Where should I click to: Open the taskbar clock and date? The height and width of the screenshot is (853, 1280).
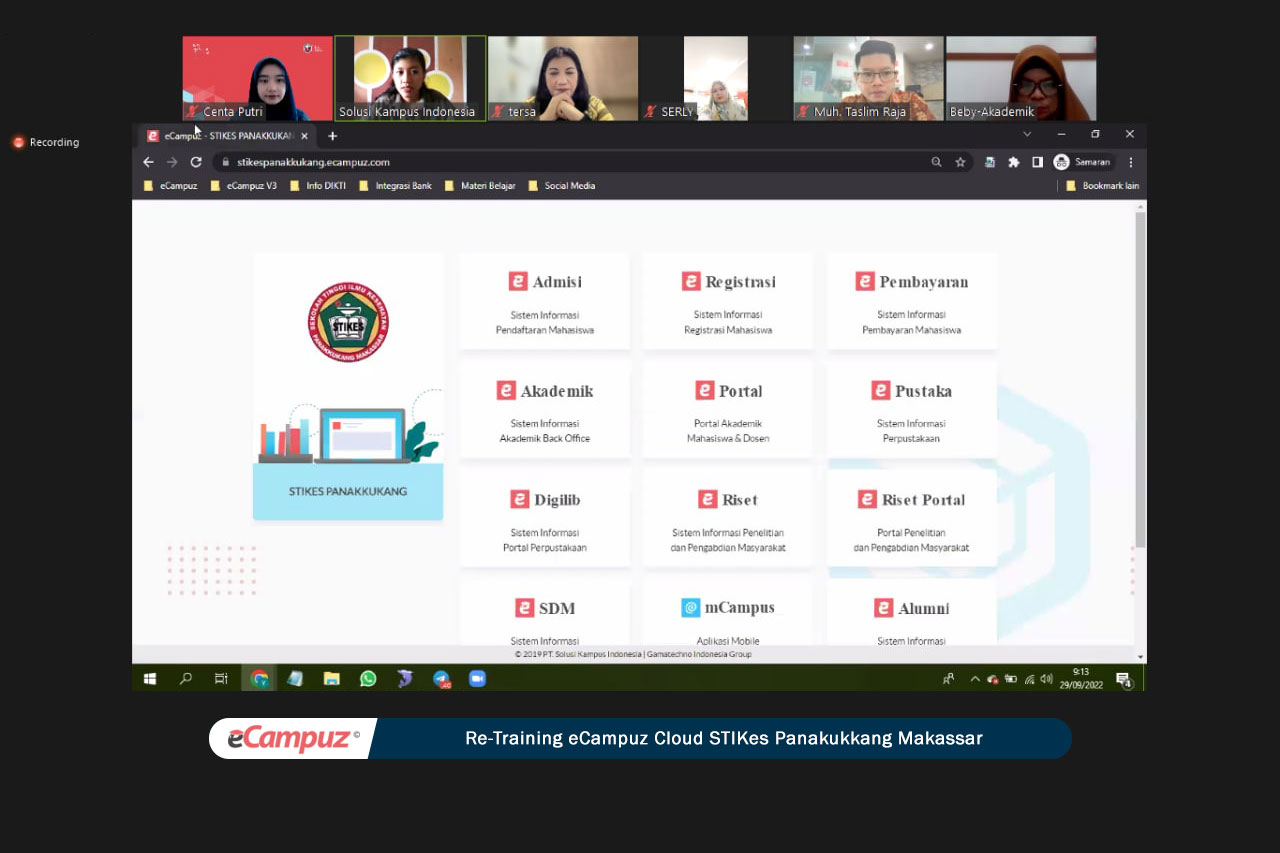(1081, 678)
